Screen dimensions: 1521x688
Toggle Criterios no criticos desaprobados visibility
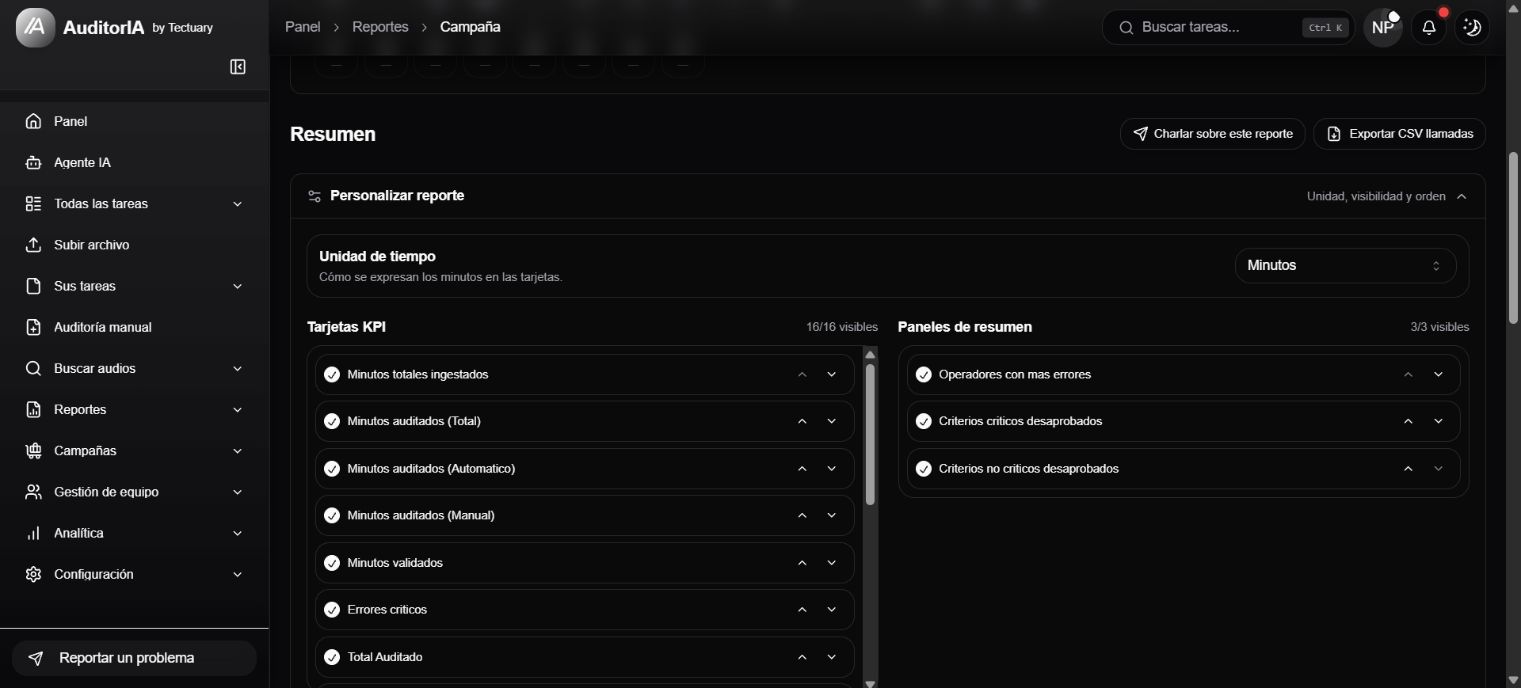[x=924, y=468]
